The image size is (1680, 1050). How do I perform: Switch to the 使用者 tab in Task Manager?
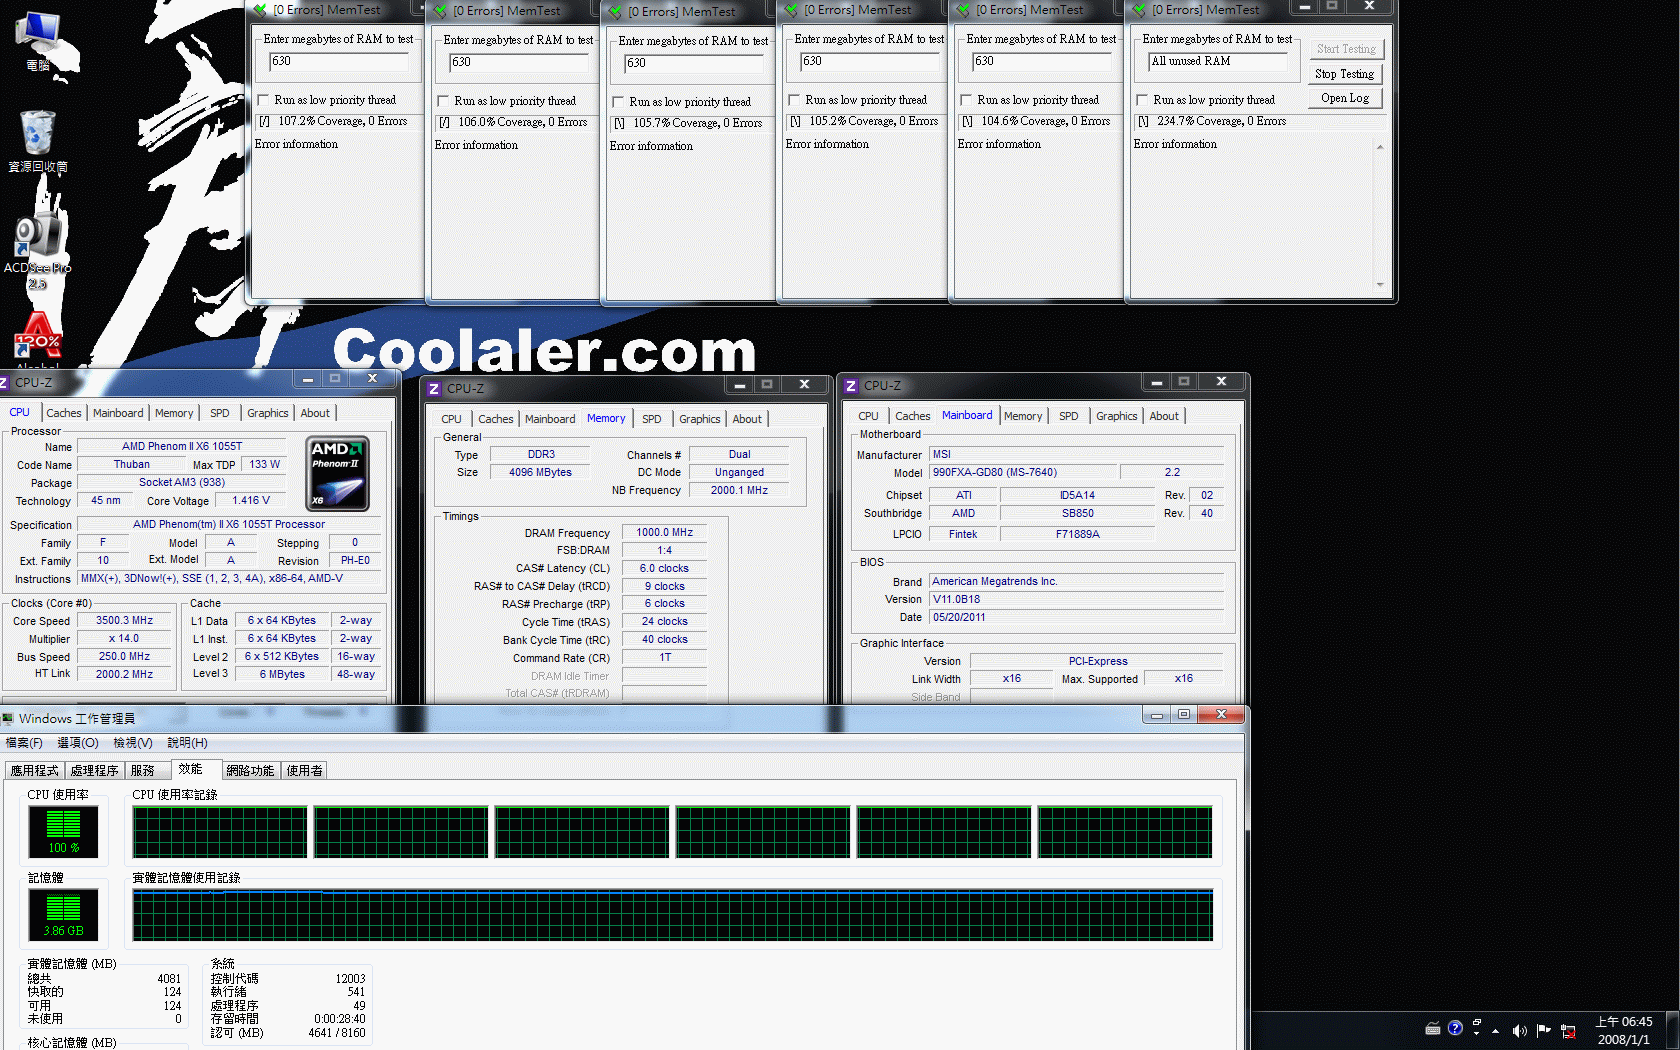[x=304, y=771]
